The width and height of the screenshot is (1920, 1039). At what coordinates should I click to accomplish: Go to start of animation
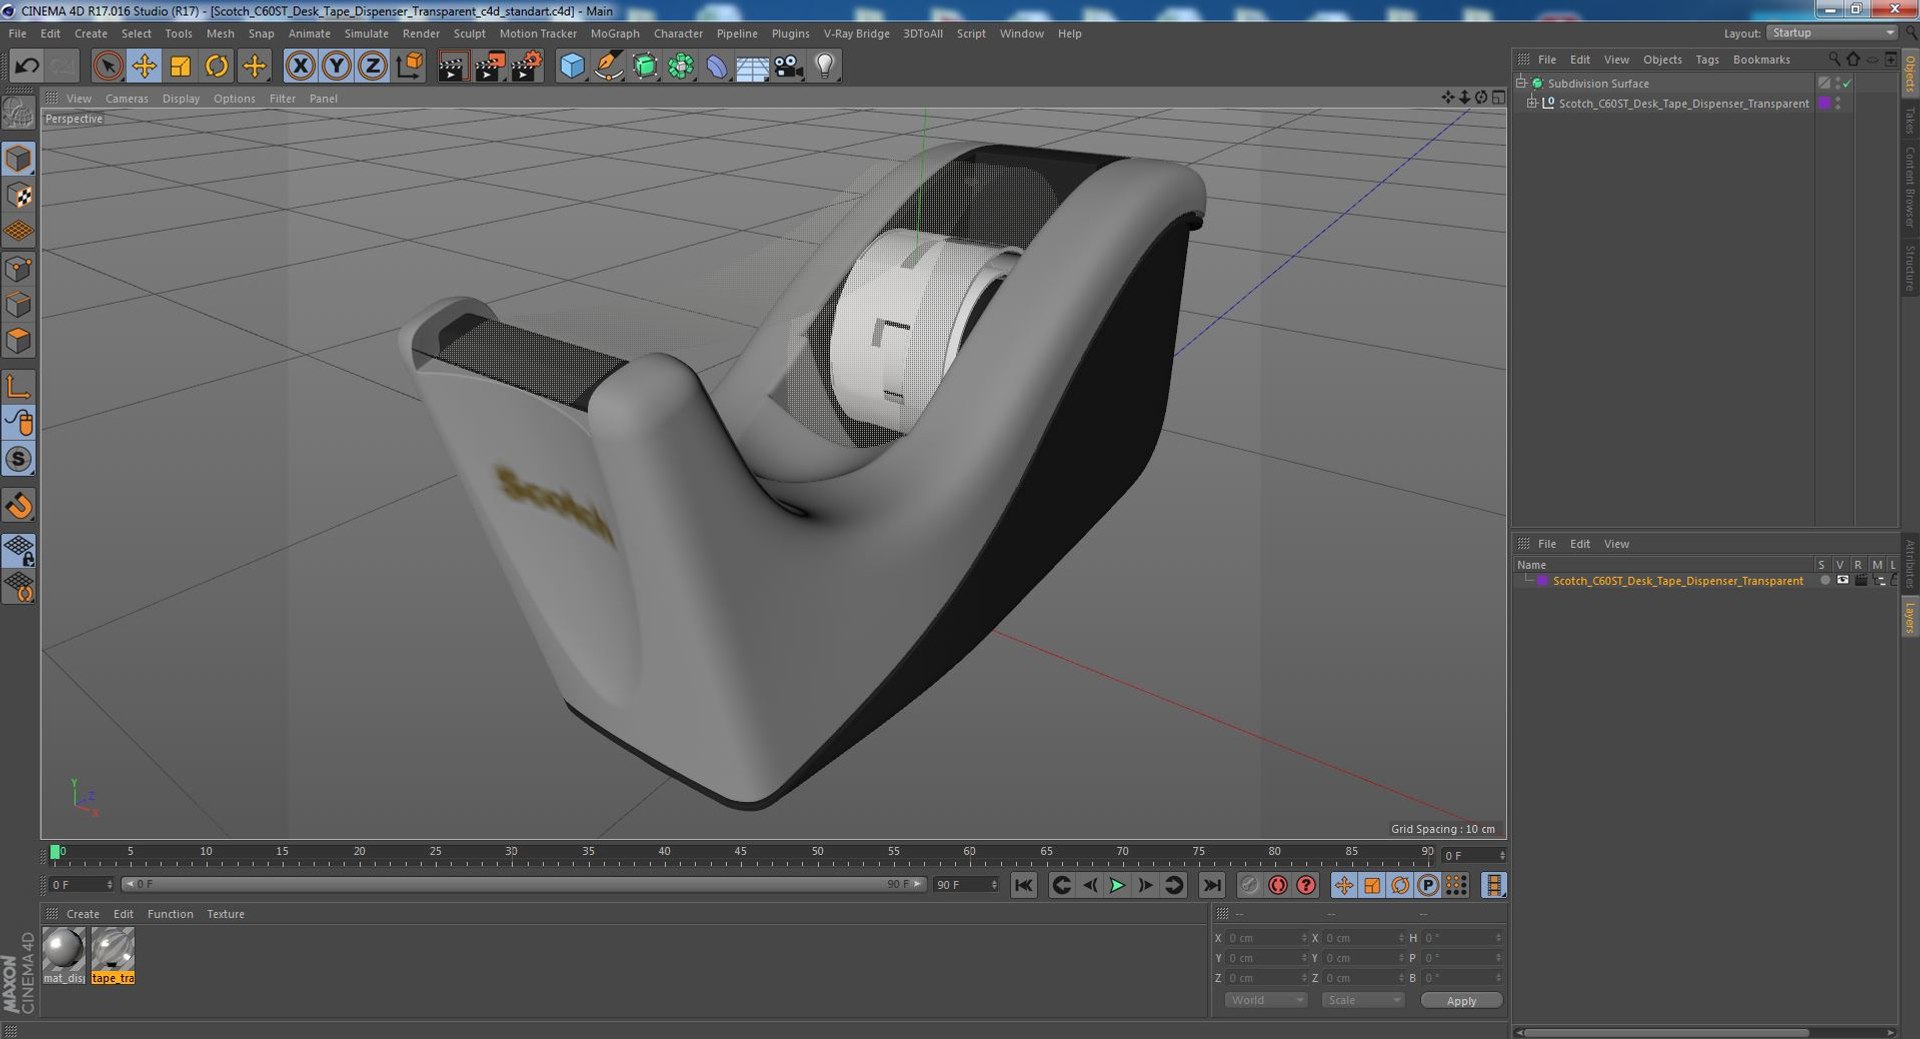(1023, 885)
